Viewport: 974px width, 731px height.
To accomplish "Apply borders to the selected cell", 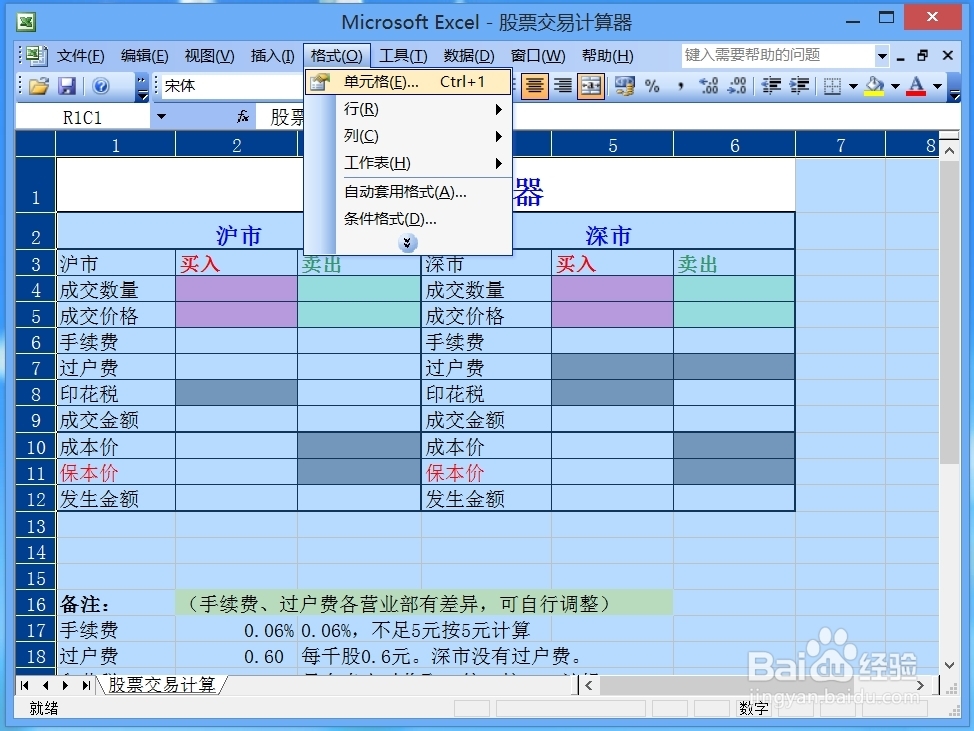I will (x=832, y=86).
